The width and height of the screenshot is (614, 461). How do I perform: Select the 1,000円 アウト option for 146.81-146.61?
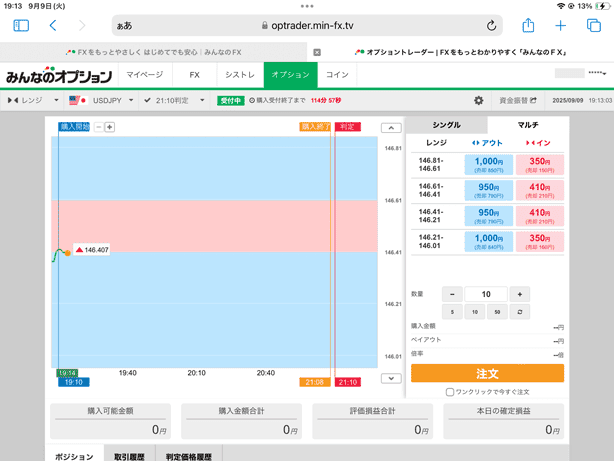pyautogui.click(x=488, y=165)
